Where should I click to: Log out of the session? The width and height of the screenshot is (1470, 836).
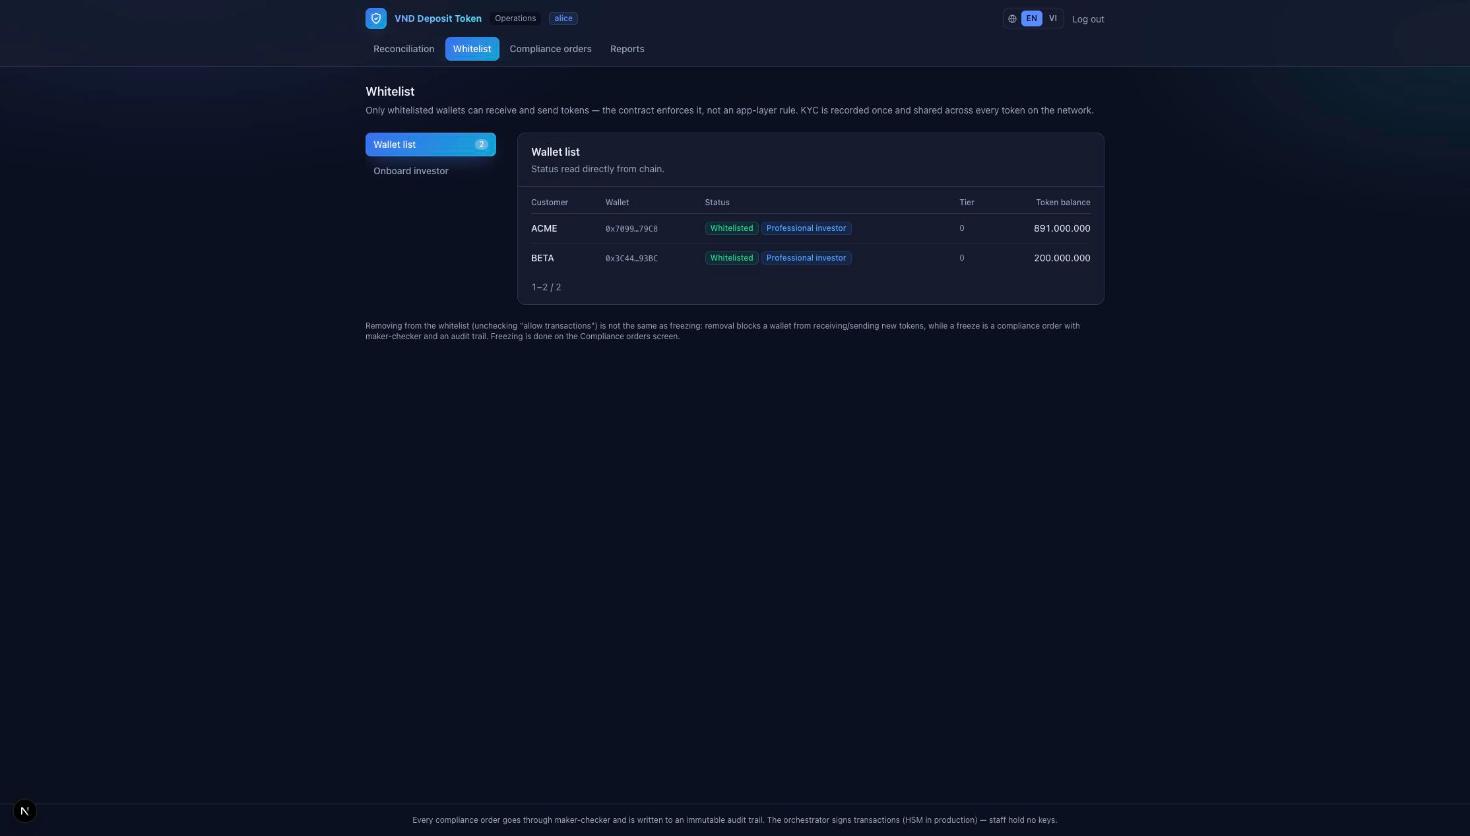(x=1088, y=19)
